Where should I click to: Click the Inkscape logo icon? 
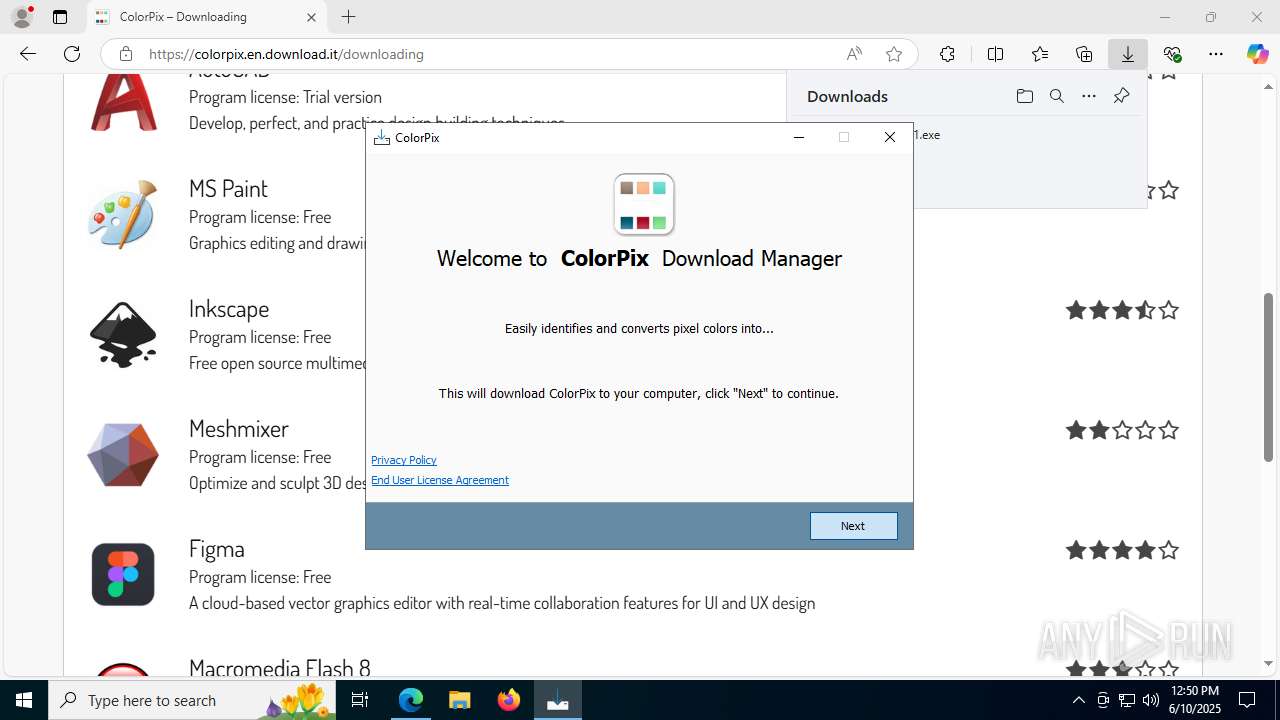(123, 335)
